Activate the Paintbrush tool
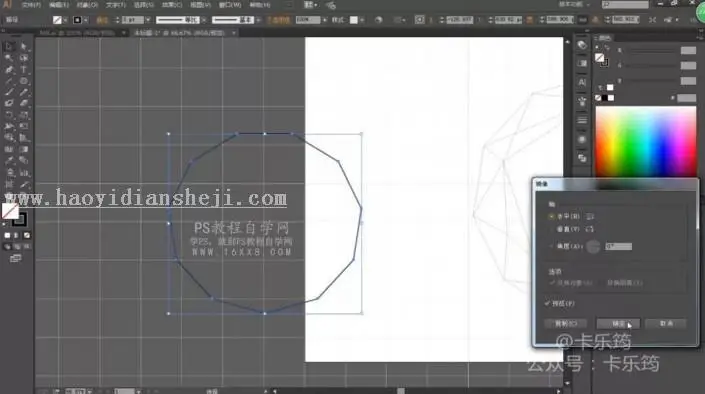Image resolution: width=705 pixels, height=394 pixels. coord(9,92)
